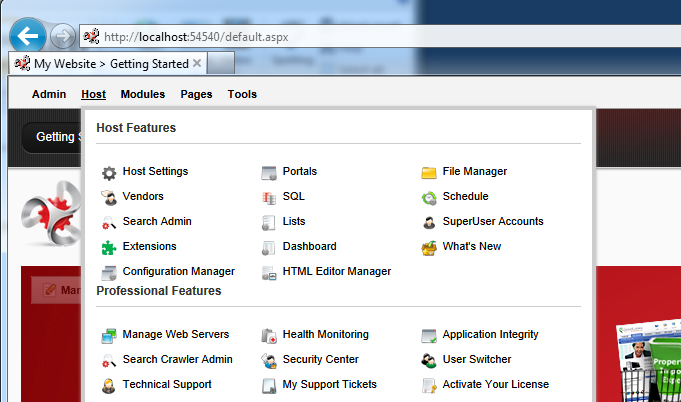Open the Technical Support link
Viewport: 681px width, 402px height.
(167, 384)
